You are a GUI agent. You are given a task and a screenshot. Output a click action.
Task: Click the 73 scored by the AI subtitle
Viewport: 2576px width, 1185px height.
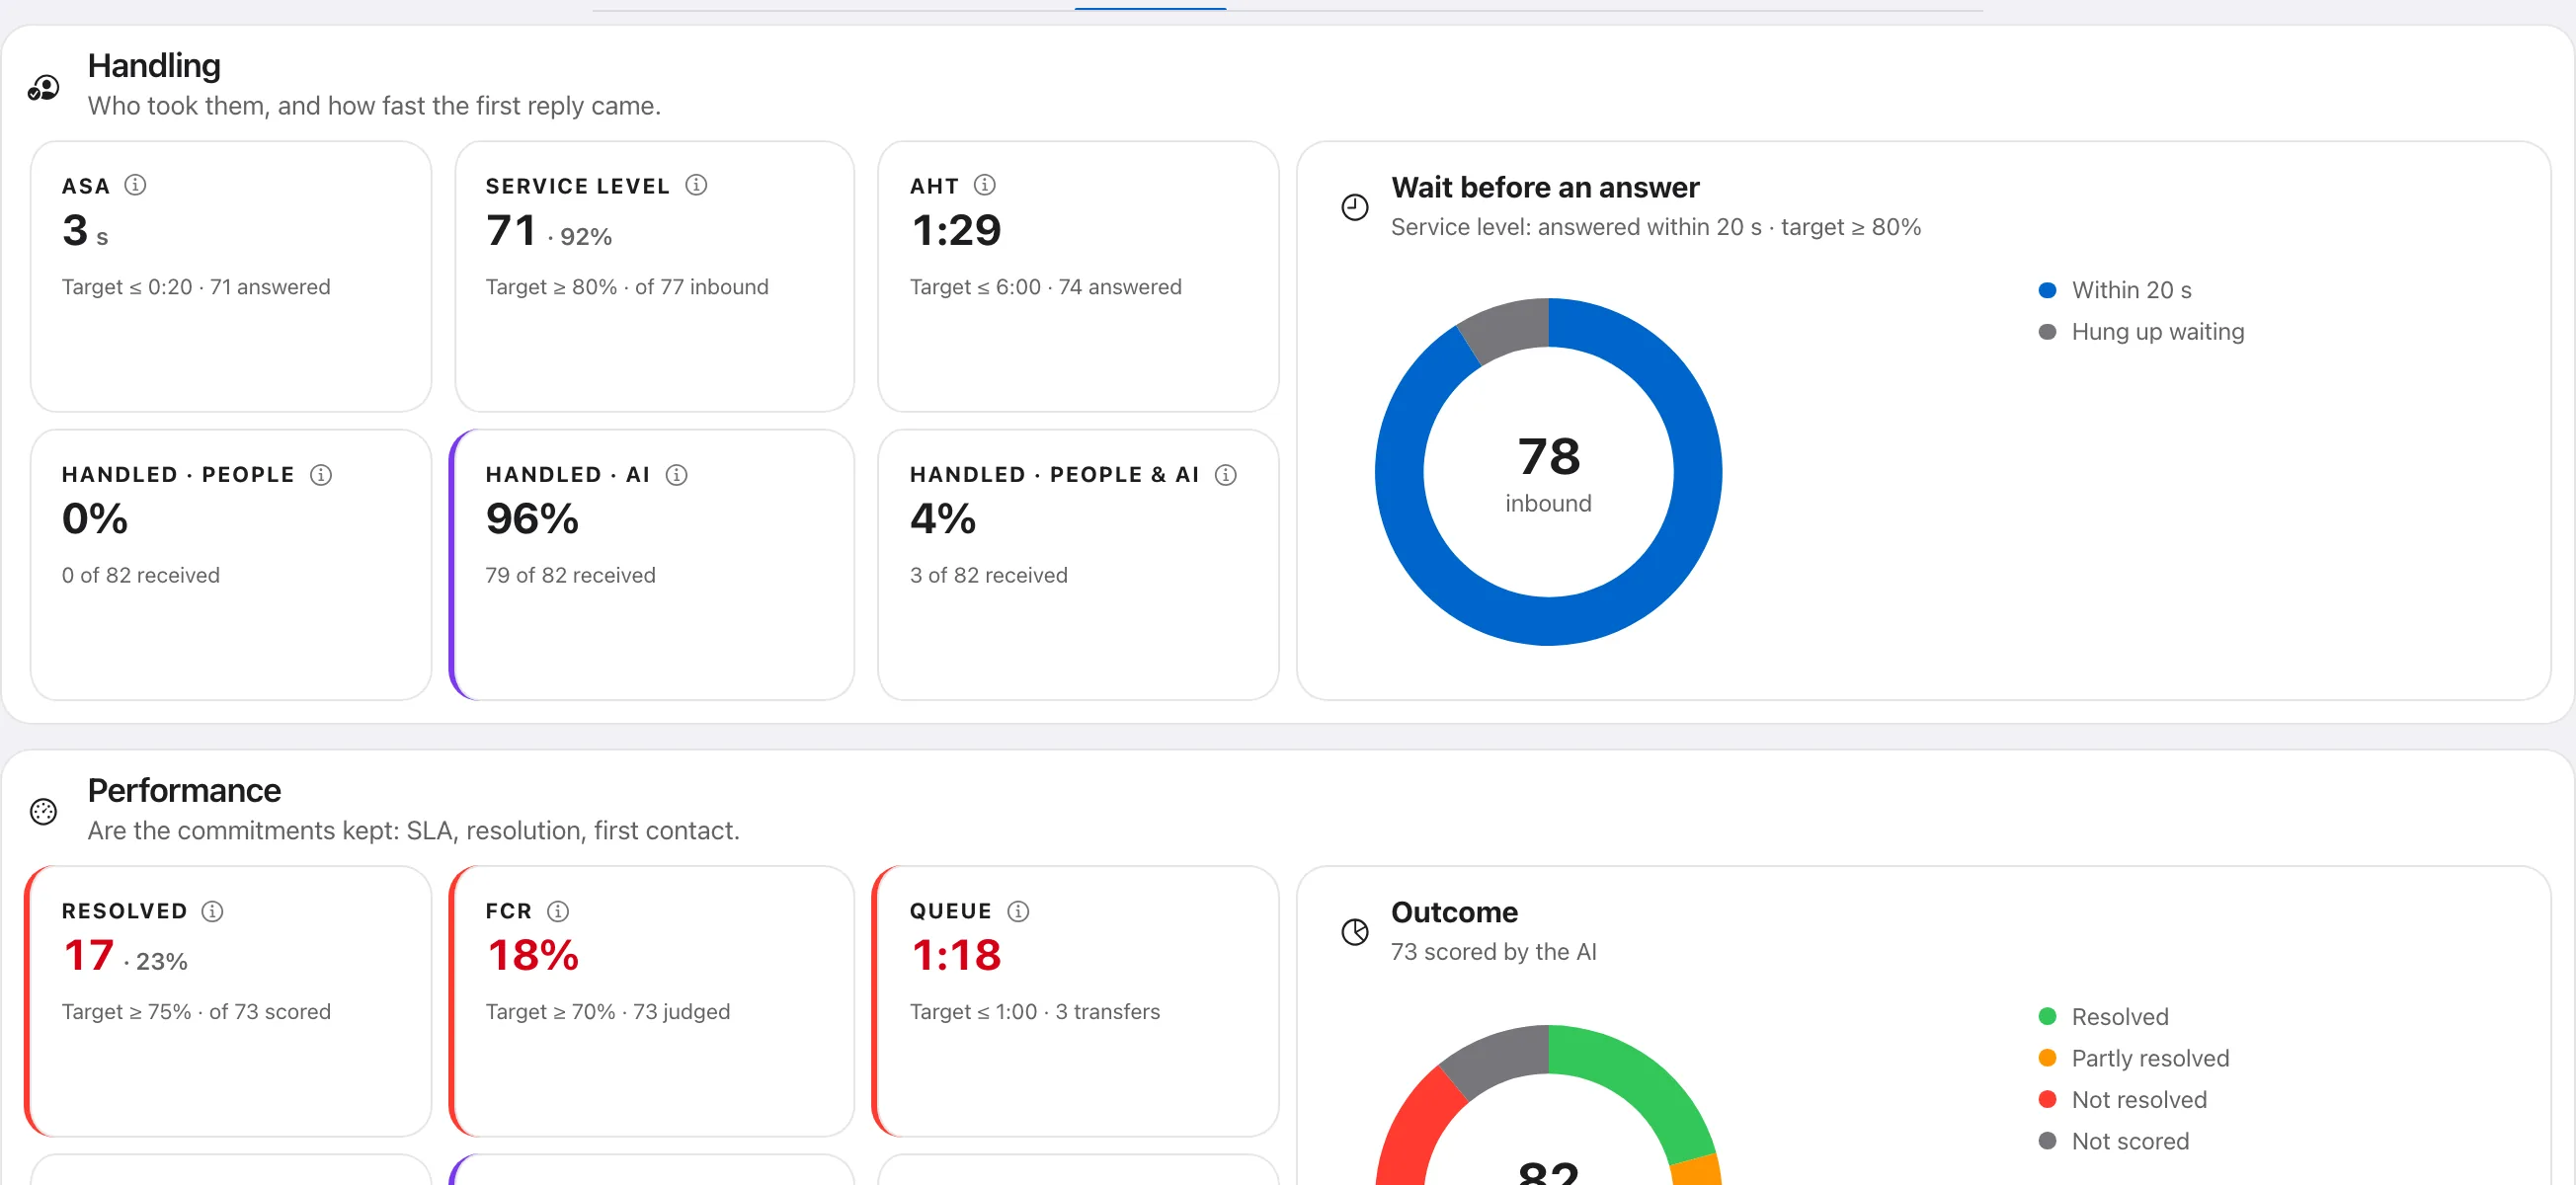coord(1493,951)
